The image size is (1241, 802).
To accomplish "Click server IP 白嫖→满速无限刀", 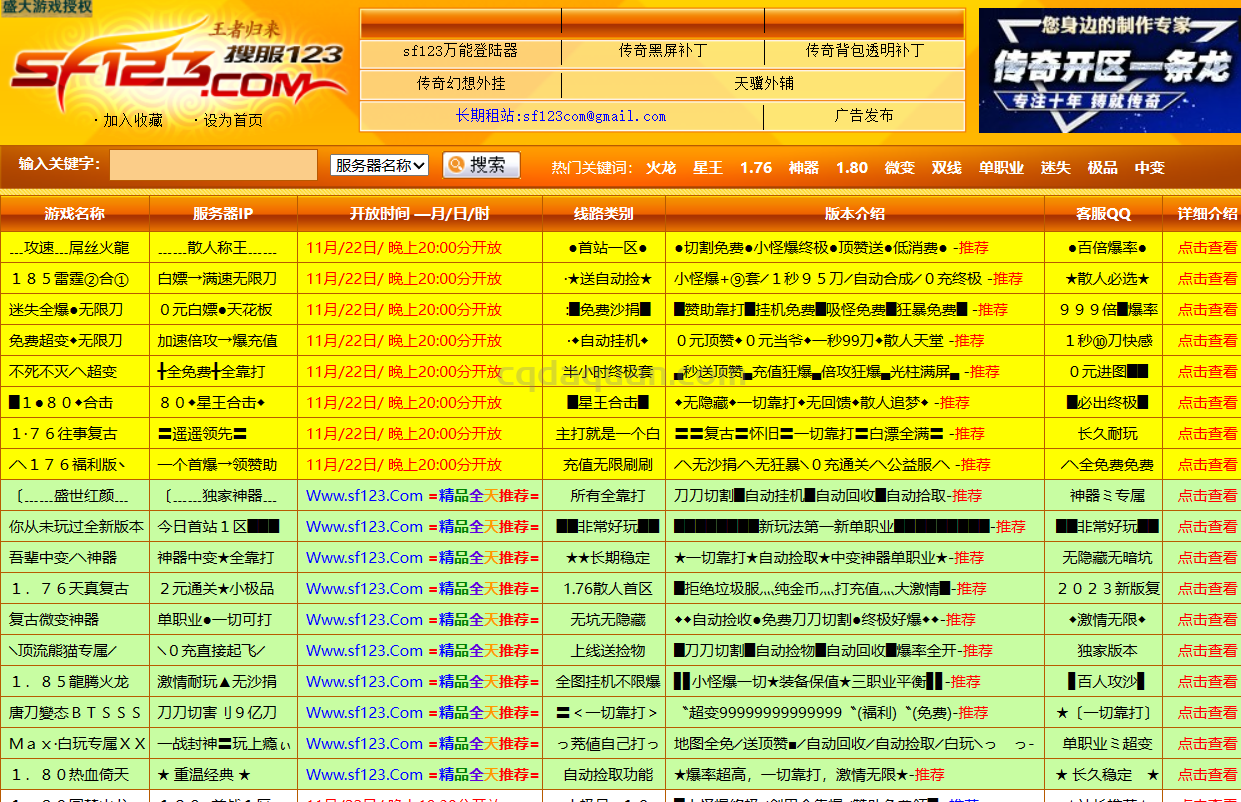I will click(217, 279).
